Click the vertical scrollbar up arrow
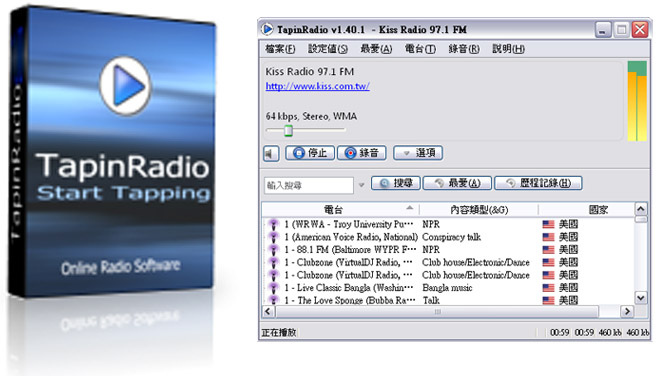 pyautogui.click(x=641, y=209)
